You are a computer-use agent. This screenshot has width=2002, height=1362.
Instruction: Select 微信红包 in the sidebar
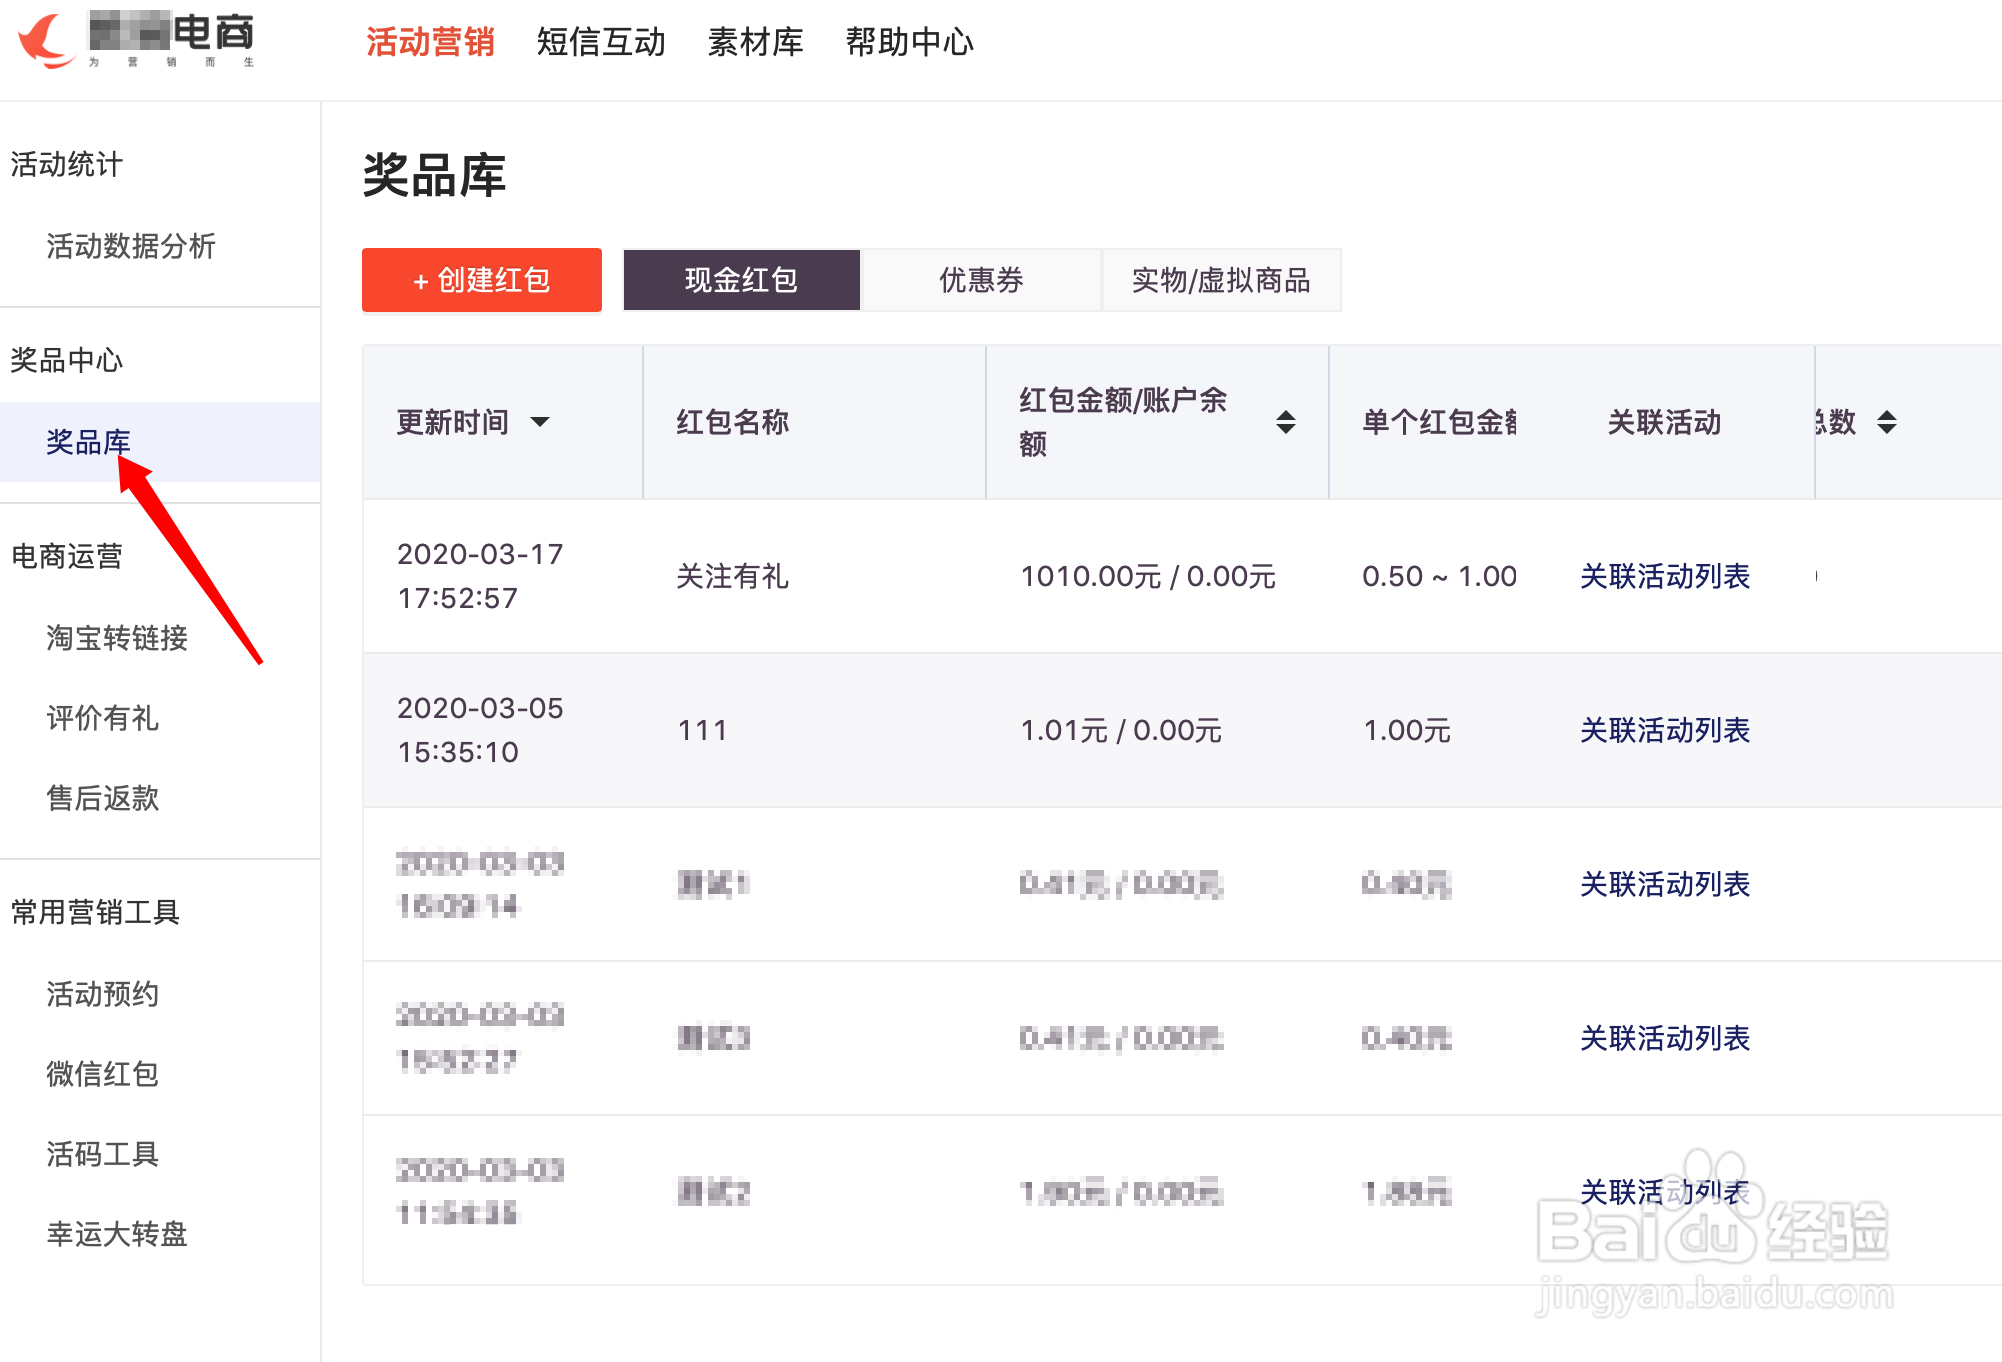click(x=102, y=1074)
